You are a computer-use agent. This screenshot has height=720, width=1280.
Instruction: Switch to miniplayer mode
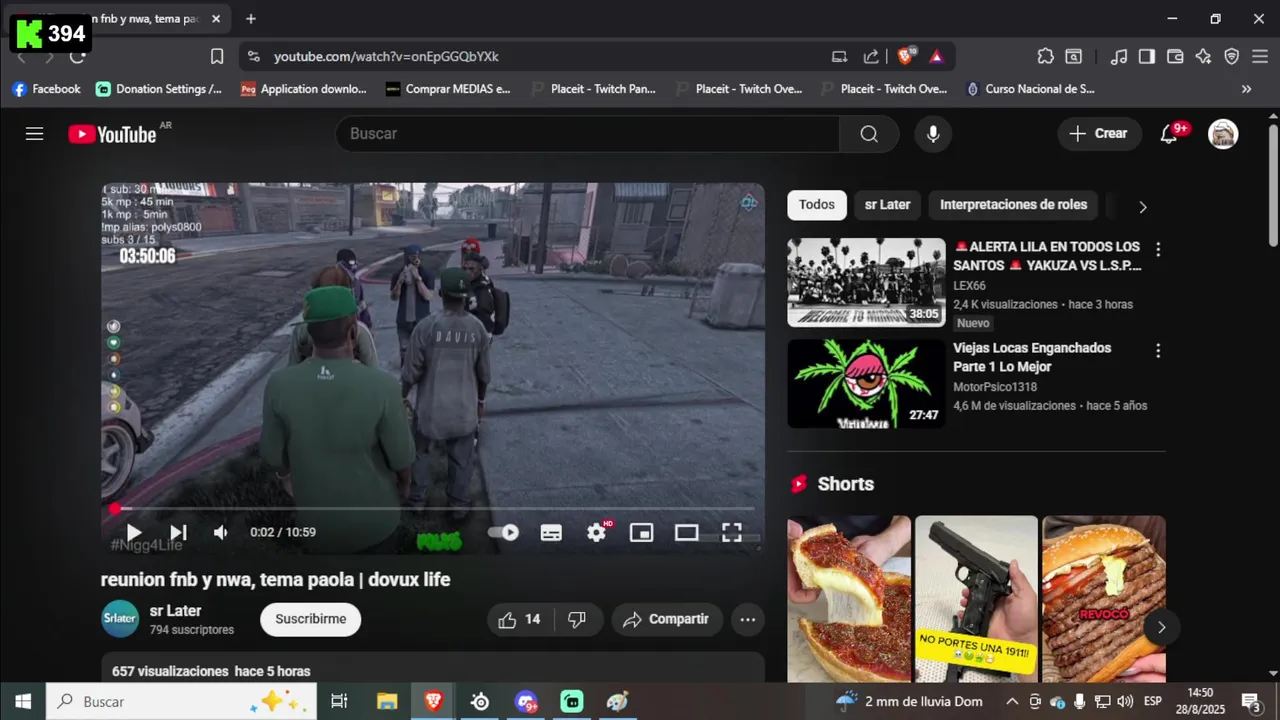[x=641, y=533]
